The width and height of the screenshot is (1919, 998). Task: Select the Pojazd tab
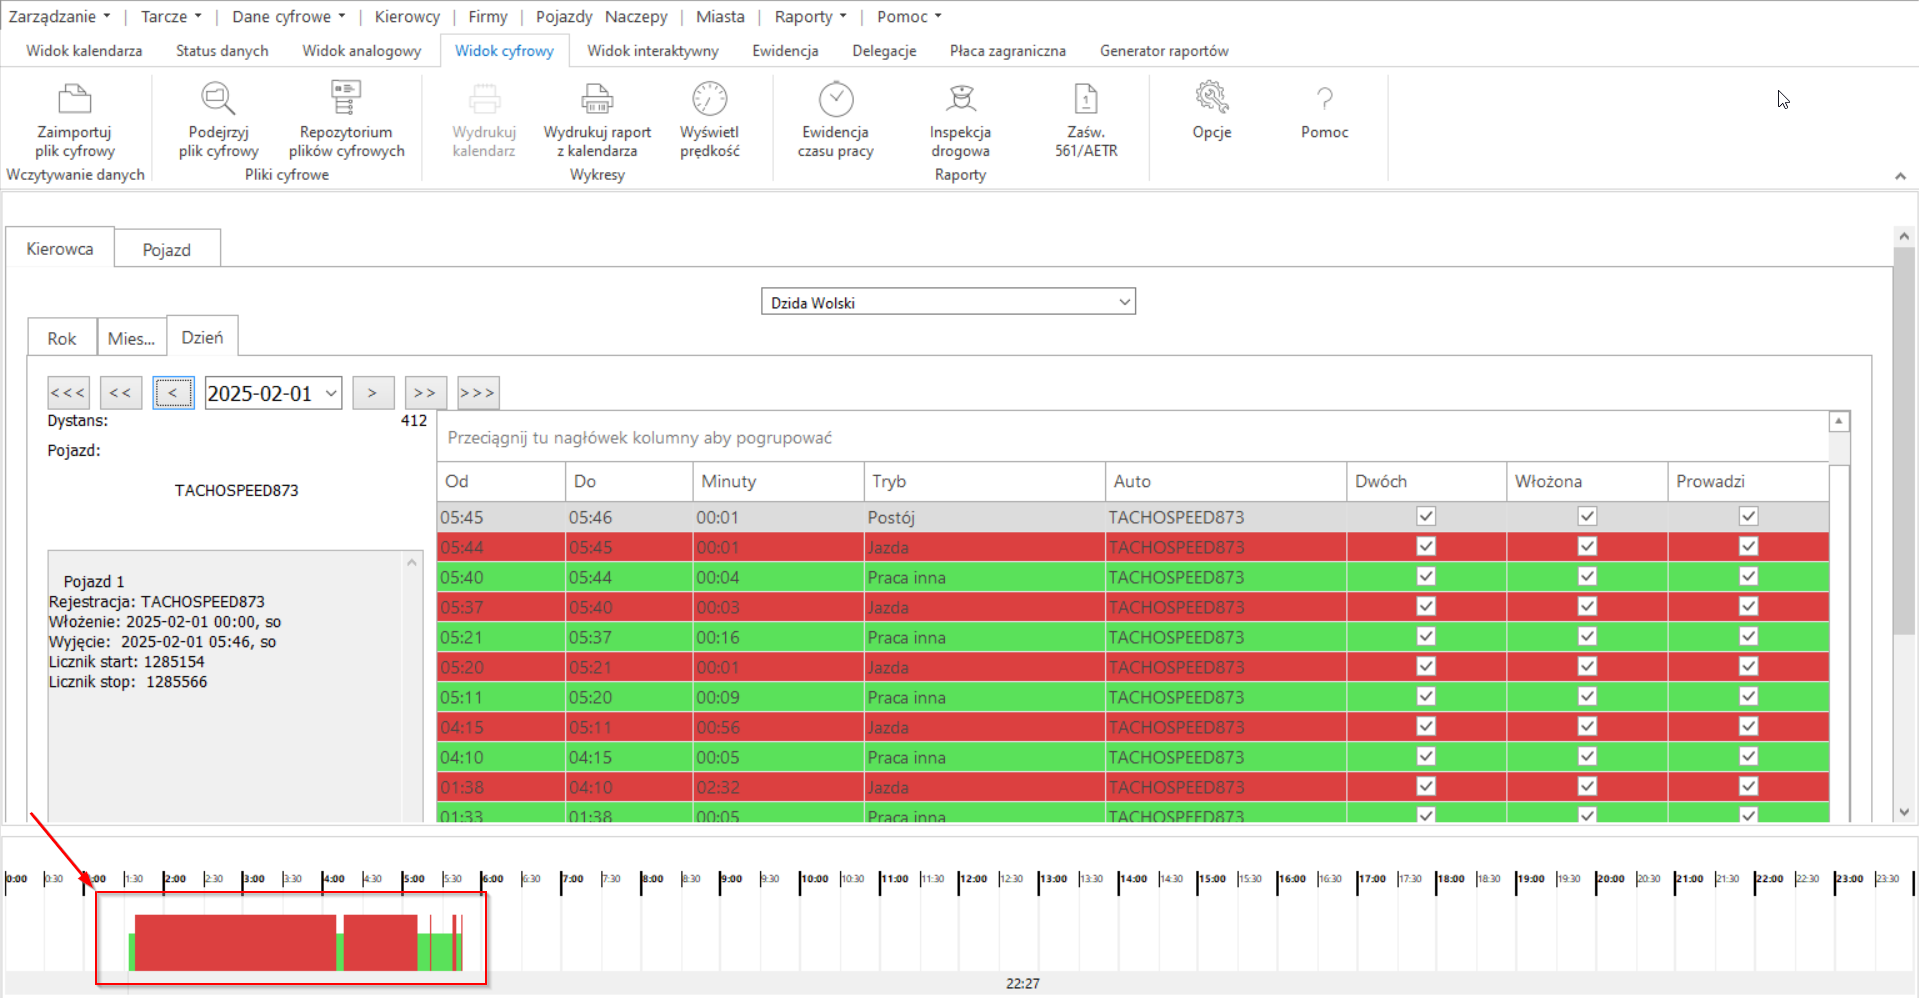(x=166, y=249)
